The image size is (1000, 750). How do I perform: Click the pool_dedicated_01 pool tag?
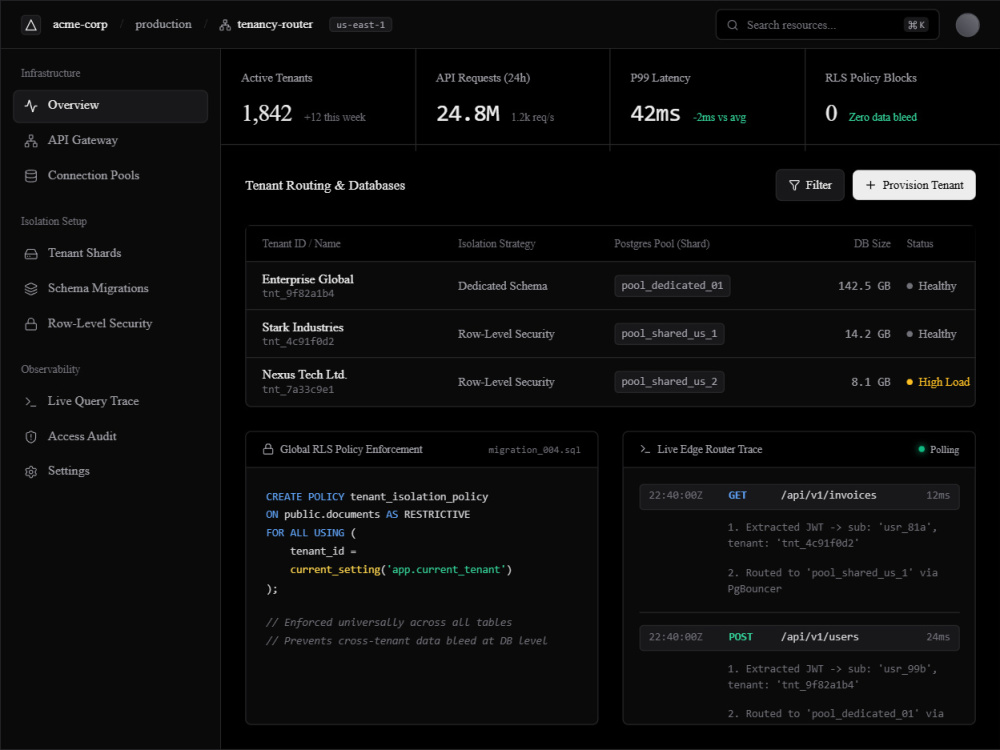point(672,286)
